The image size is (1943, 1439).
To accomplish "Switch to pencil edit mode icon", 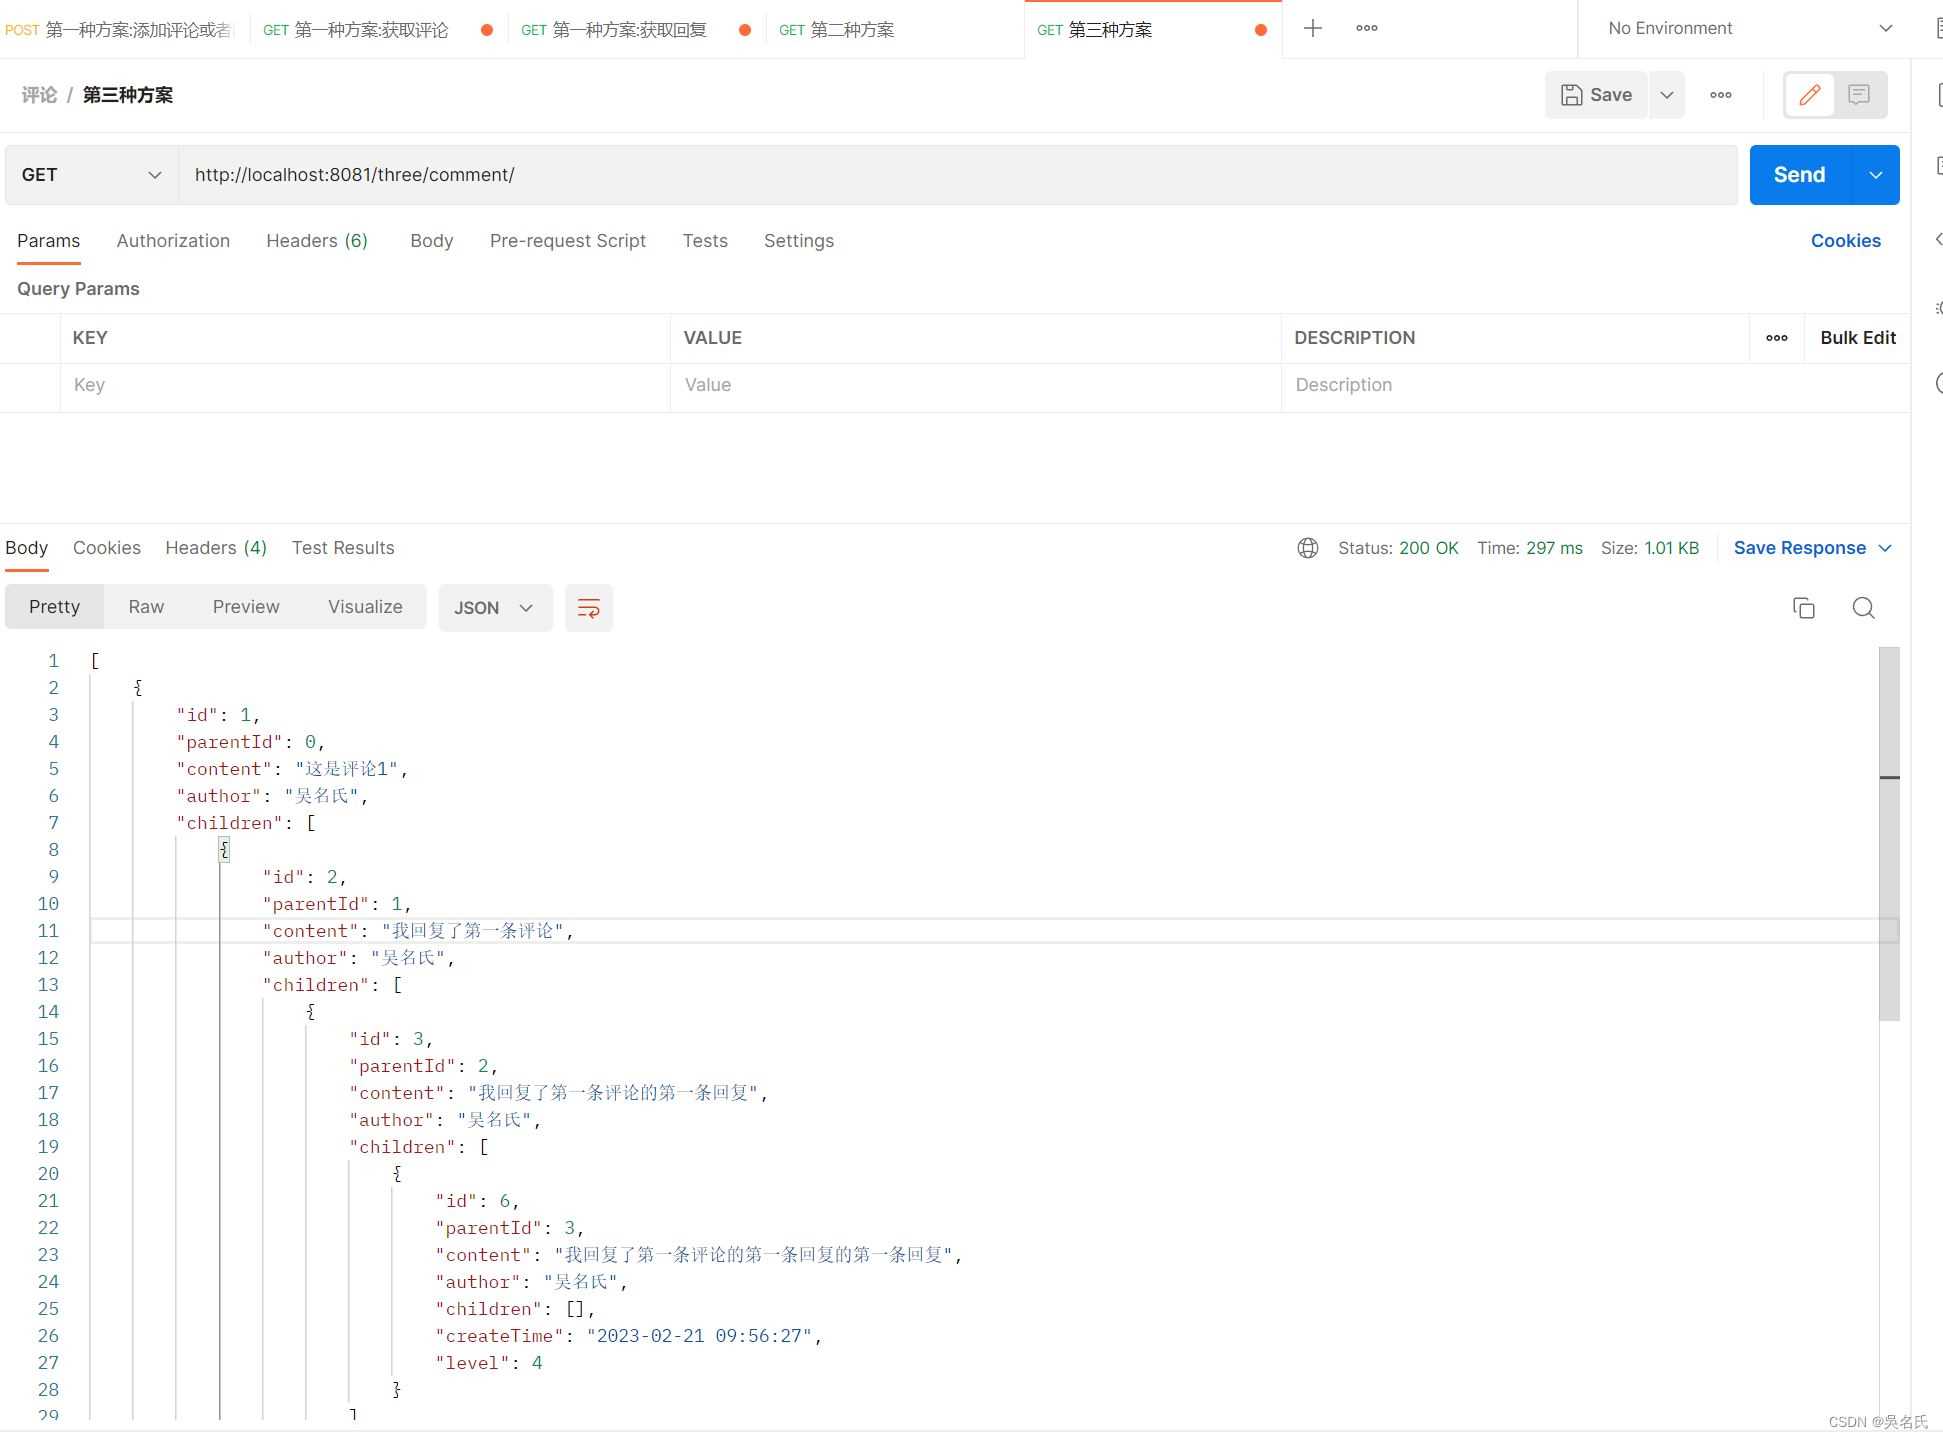I will (x=1810, y=95).
